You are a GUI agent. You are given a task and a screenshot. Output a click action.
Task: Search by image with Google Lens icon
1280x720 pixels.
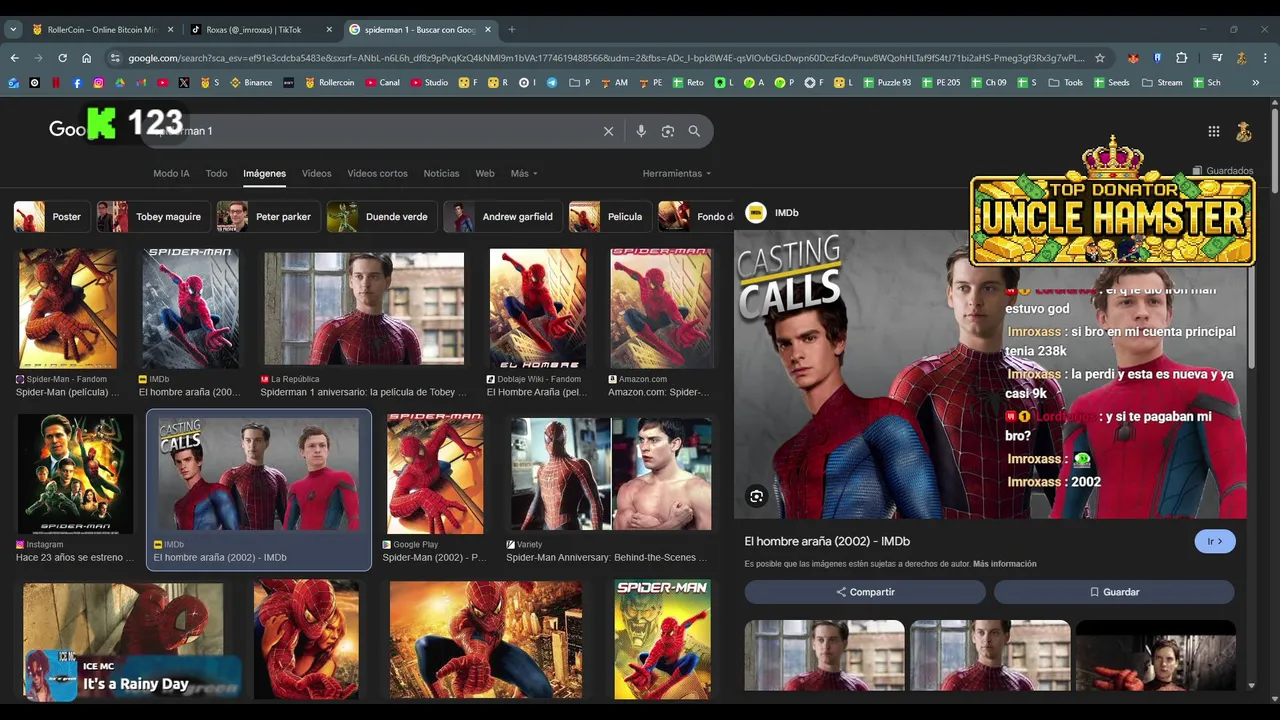[668, 131]
